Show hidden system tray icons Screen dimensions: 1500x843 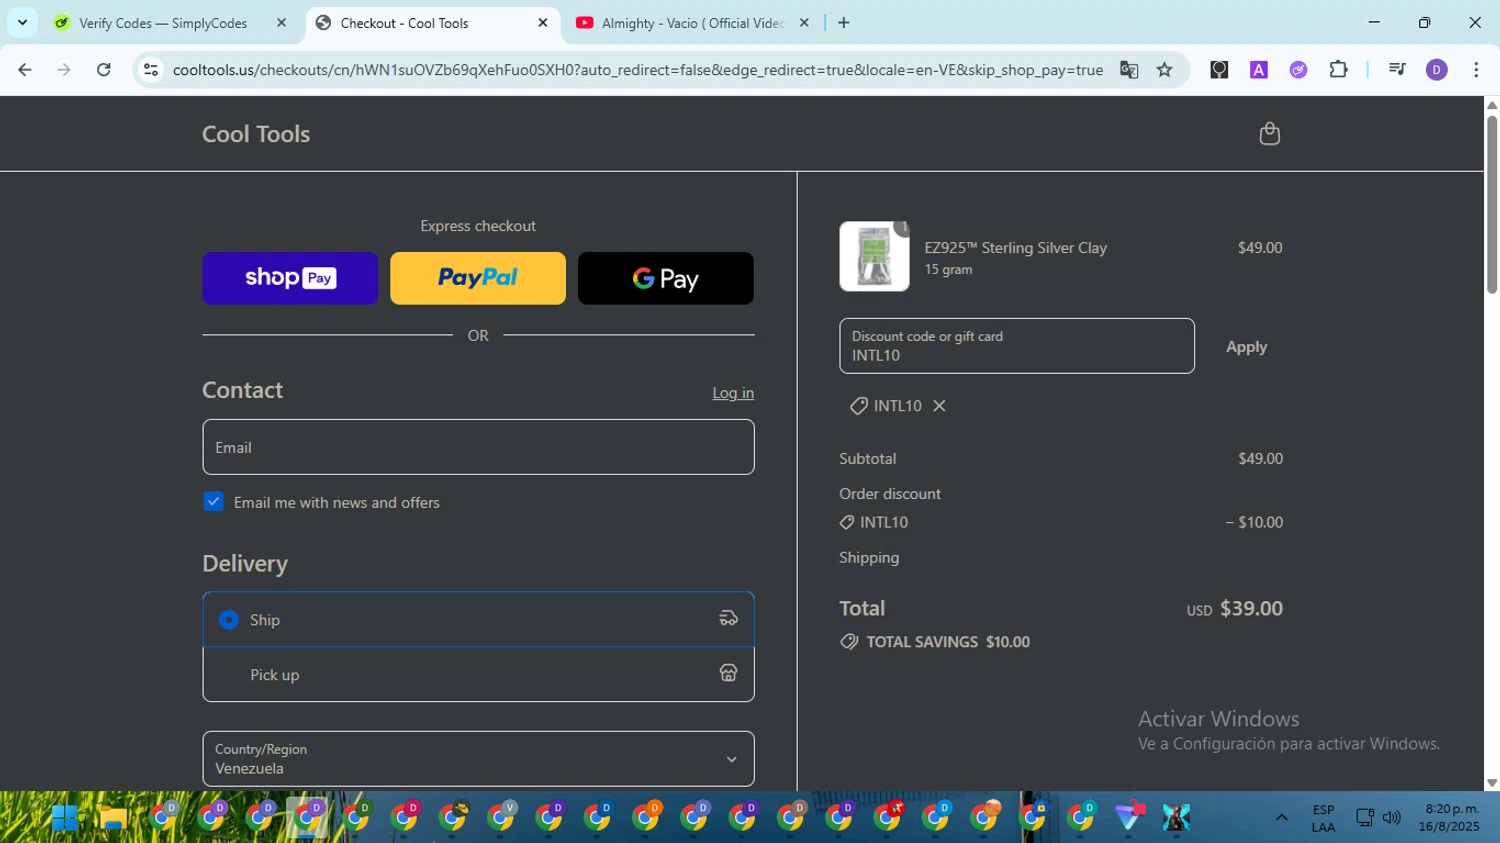[x=1281, y=818]
